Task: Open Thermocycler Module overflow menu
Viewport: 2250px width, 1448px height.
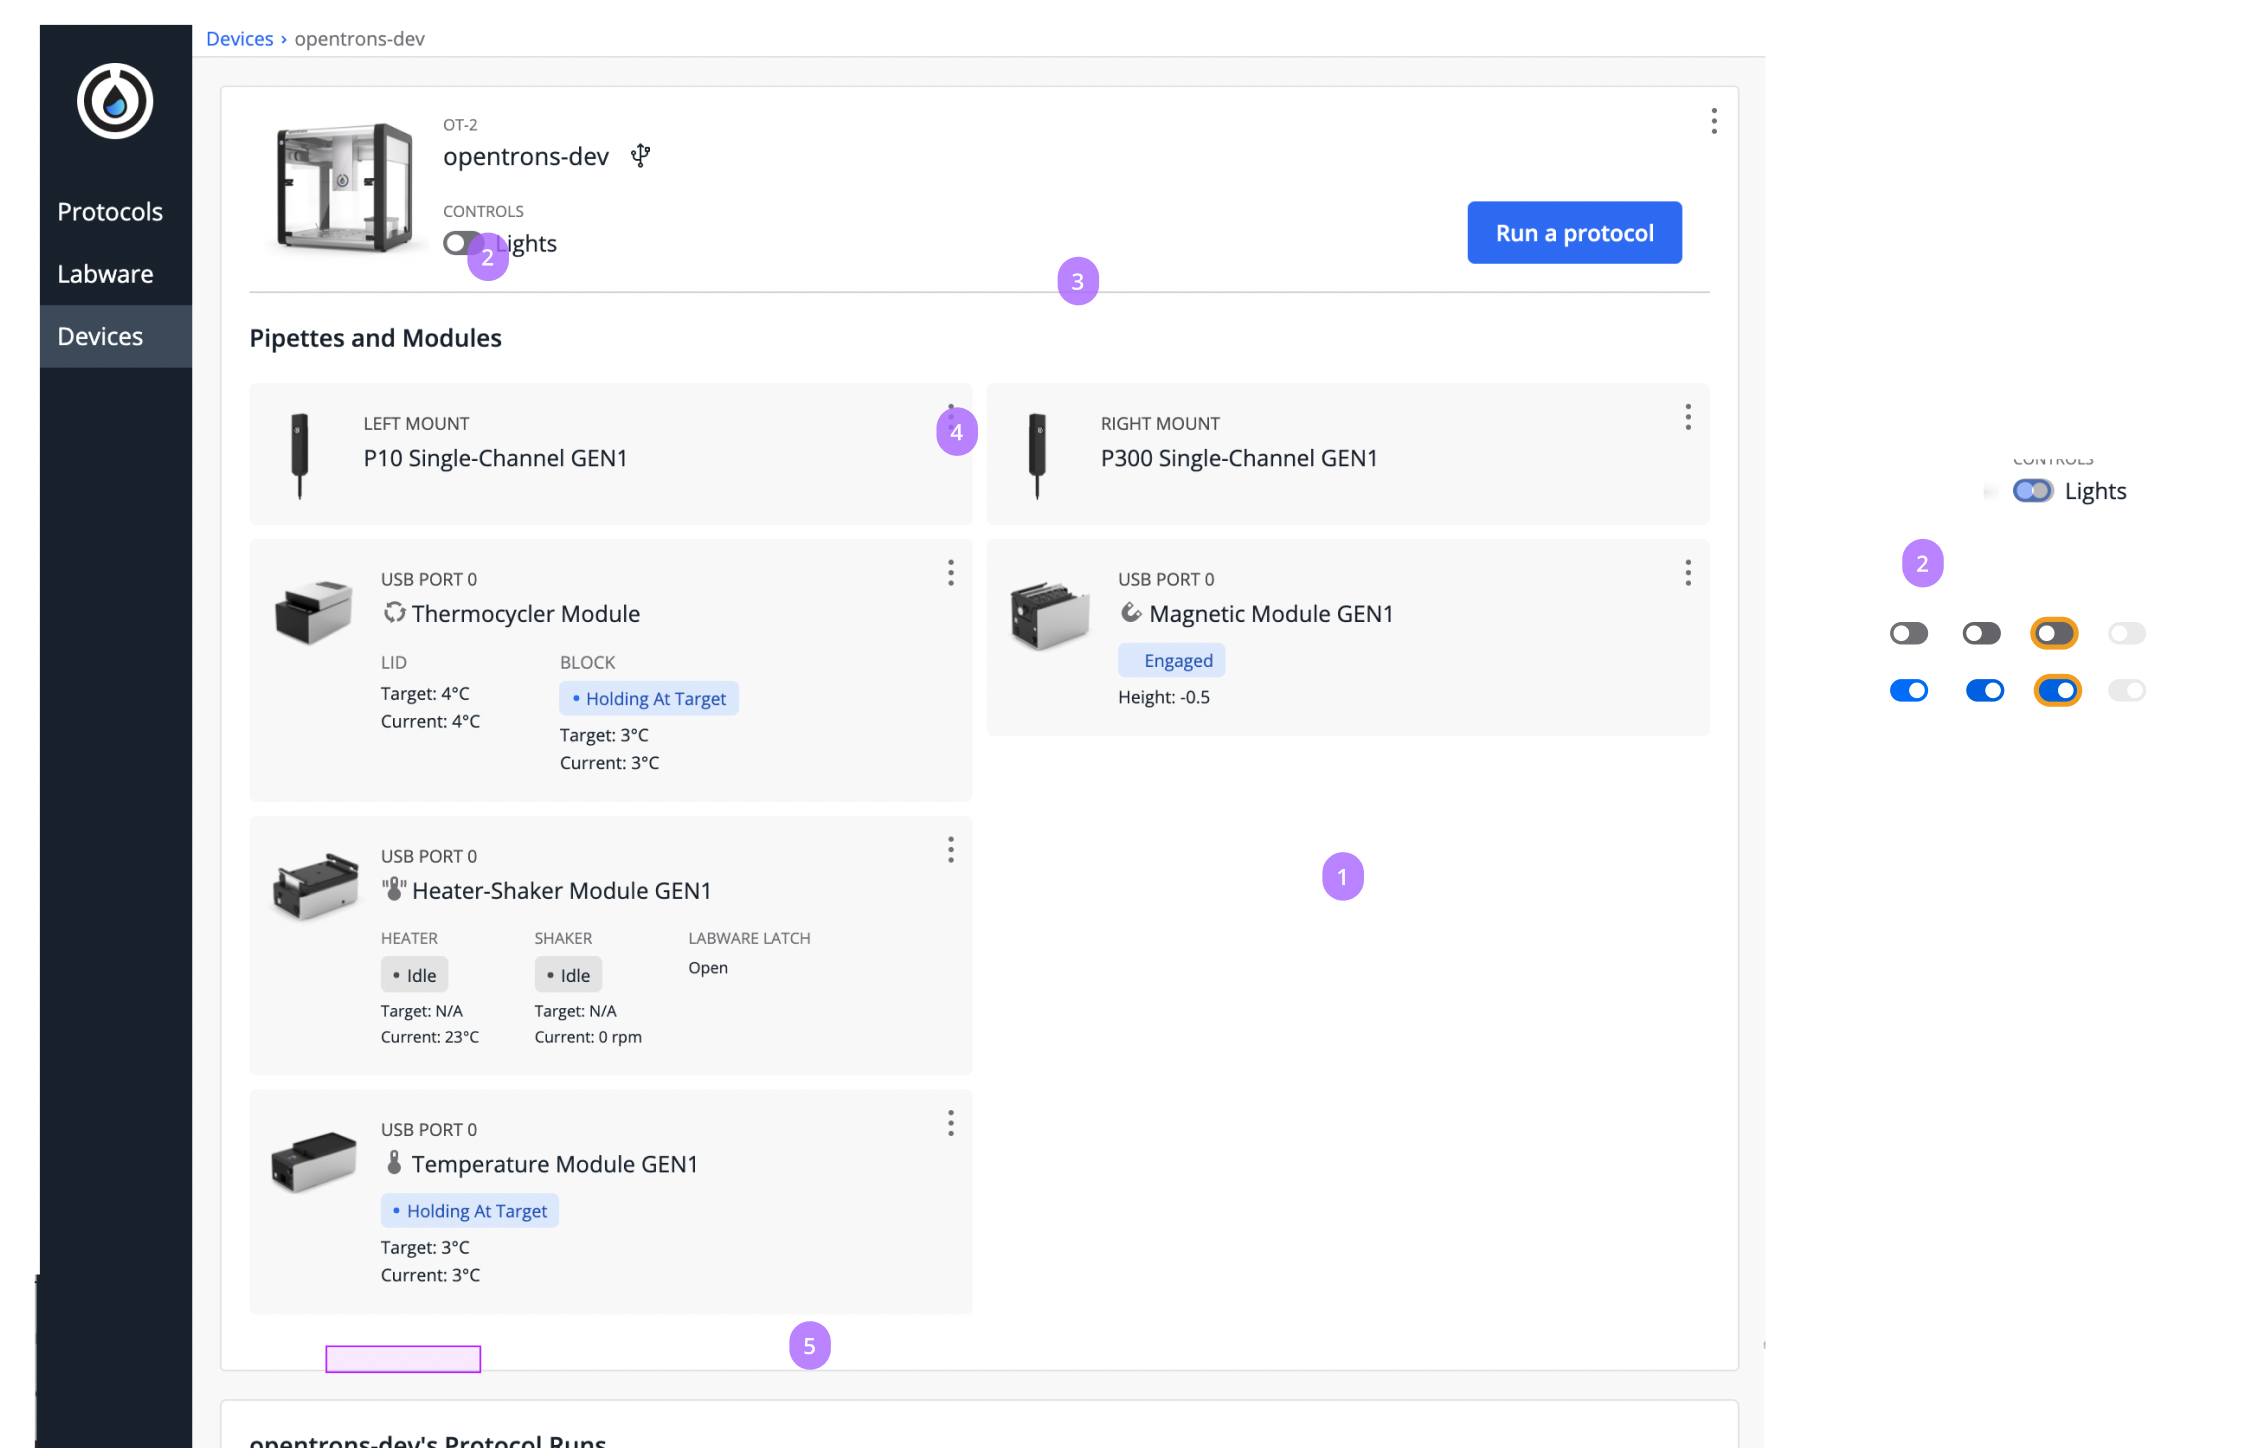Action: pyautogui.click(x=950, y=573)
